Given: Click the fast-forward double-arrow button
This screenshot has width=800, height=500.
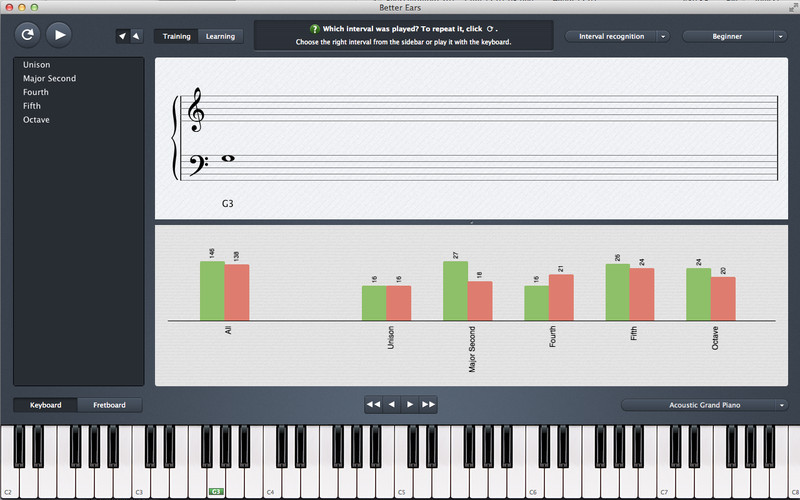Looking at the screenshot, I should 428,405.
